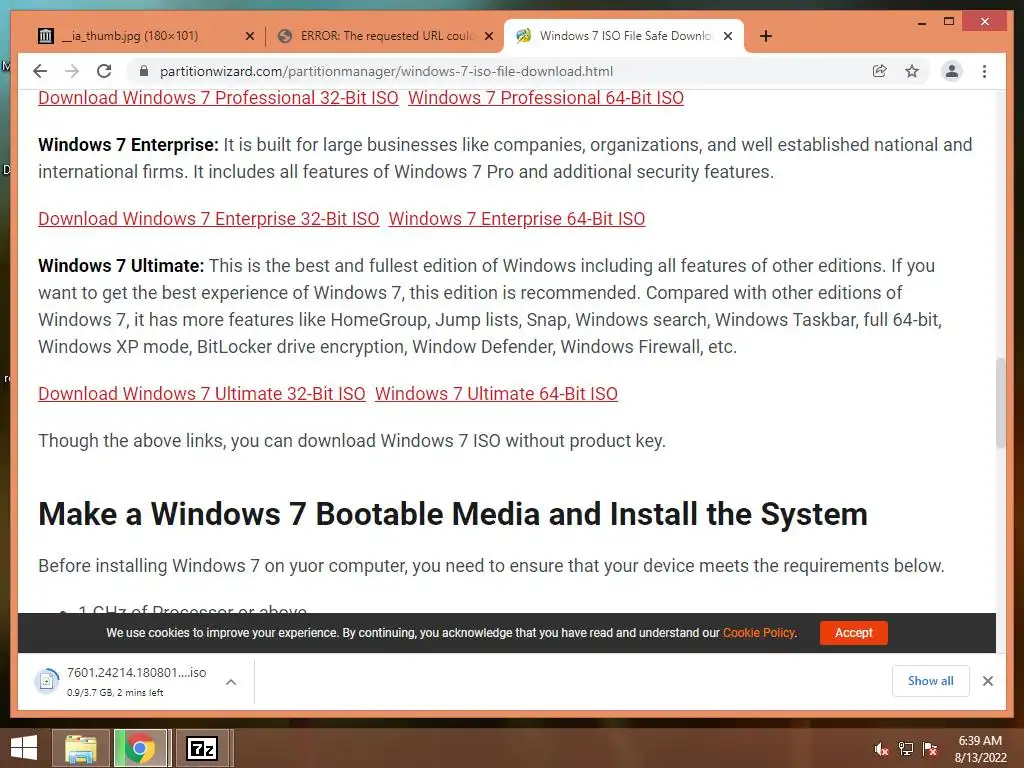Close the downloads bar
This screenshot has height=768, width=1024.
[987, 681]
